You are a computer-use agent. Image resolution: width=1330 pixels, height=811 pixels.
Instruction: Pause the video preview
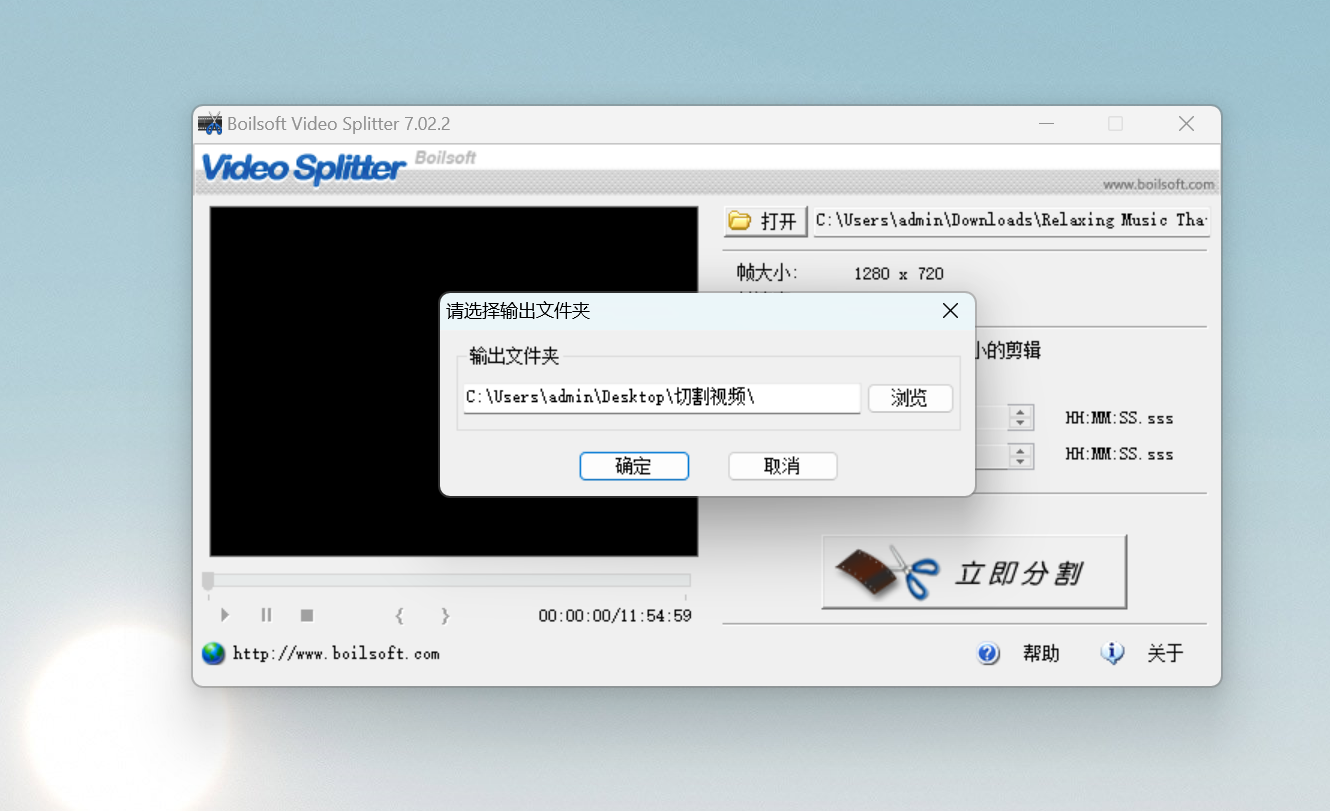pyautogui.click(x=267, y=615)
